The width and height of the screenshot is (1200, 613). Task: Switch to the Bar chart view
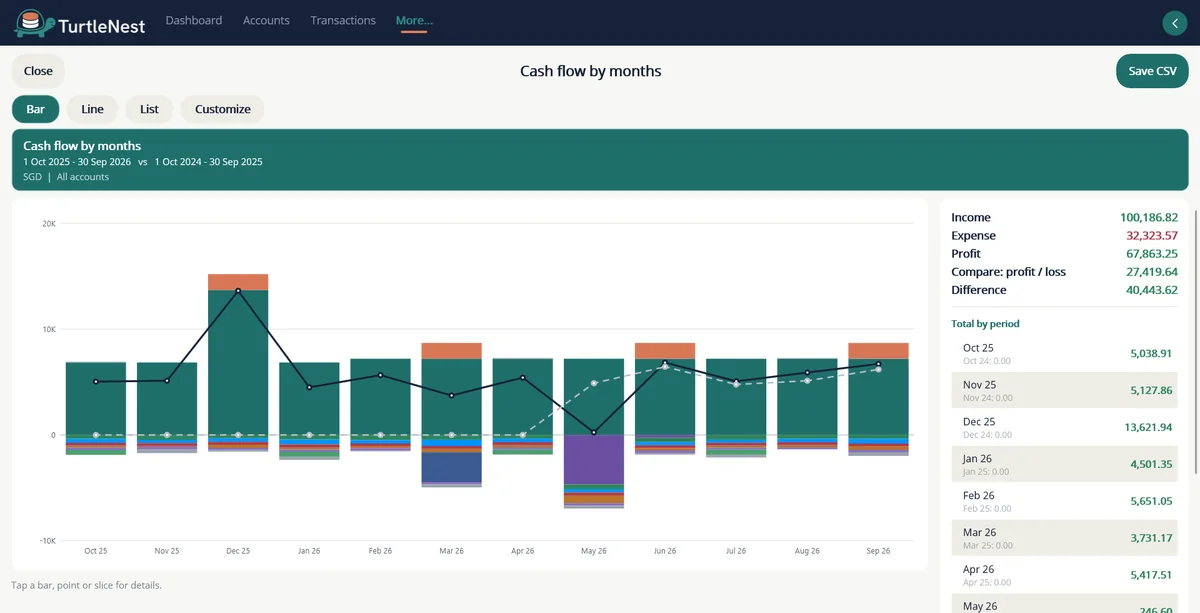click(35, 109)
